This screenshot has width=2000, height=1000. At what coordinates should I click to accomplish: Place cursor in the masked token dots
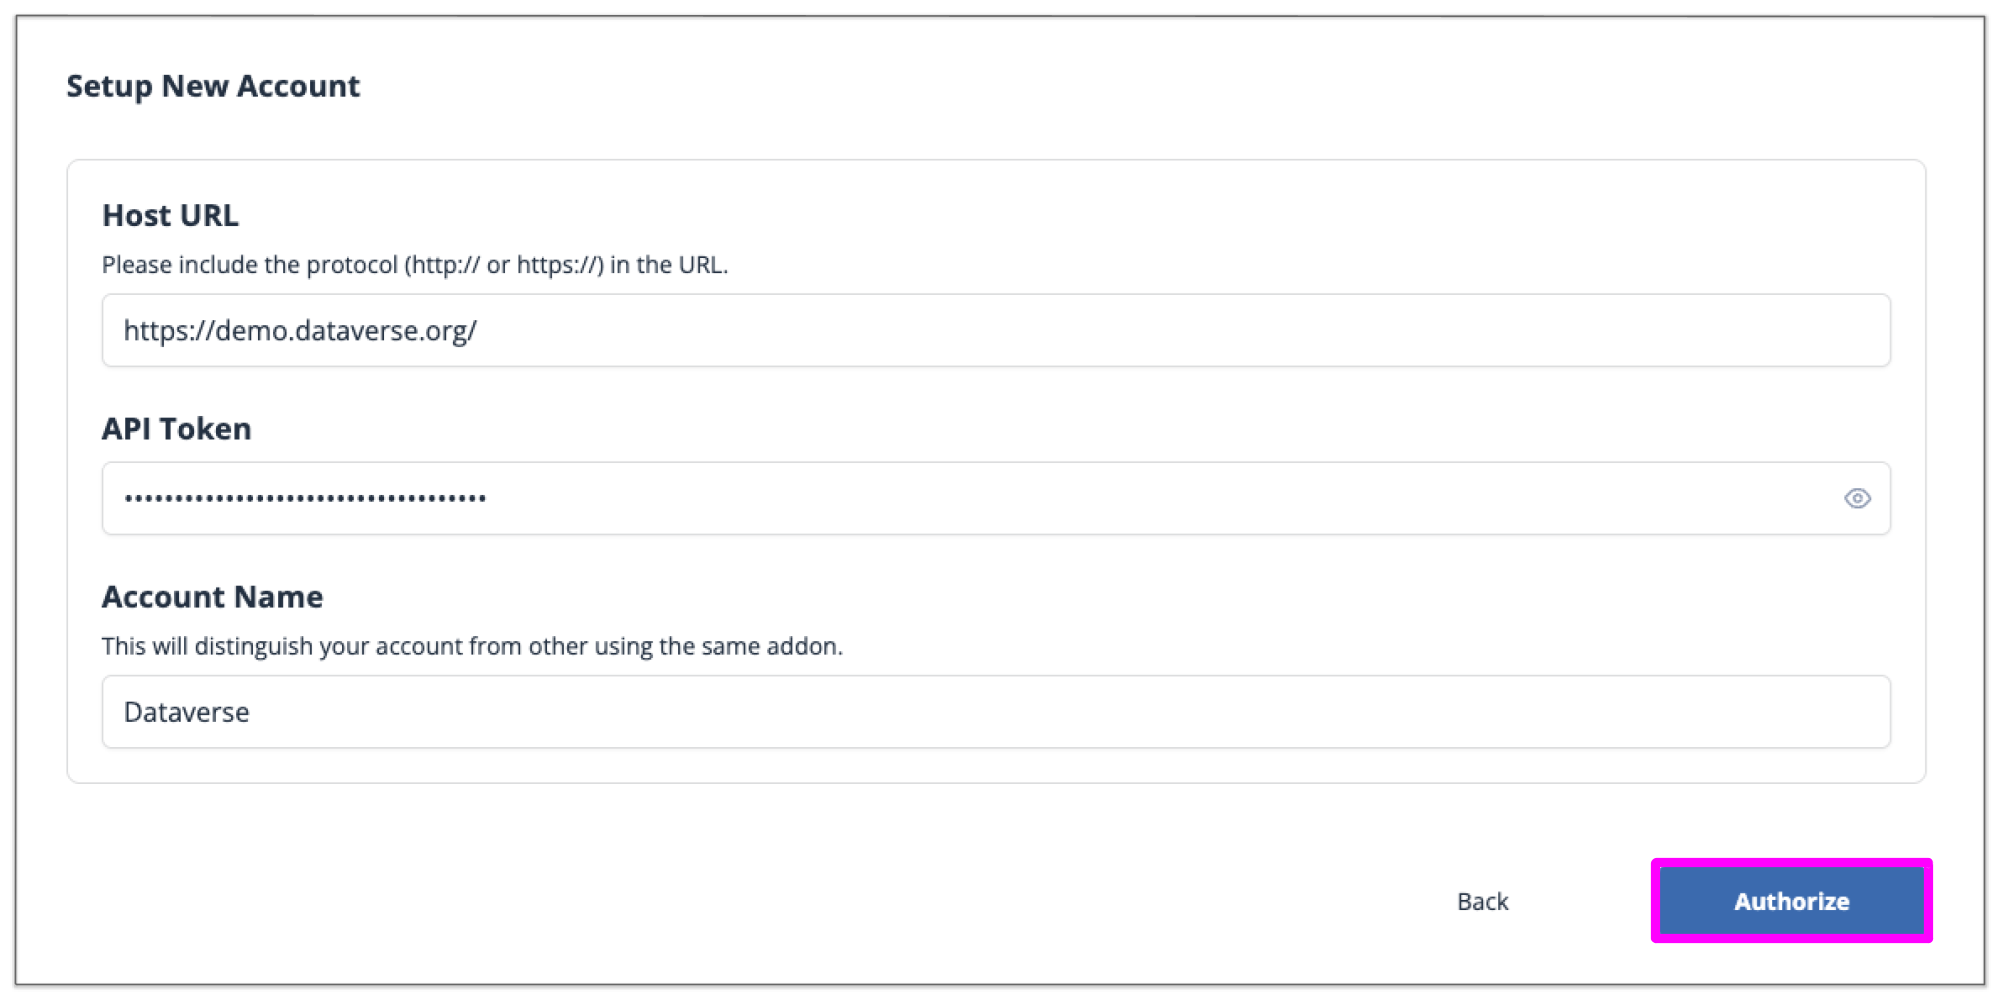[x=305, y=498]
